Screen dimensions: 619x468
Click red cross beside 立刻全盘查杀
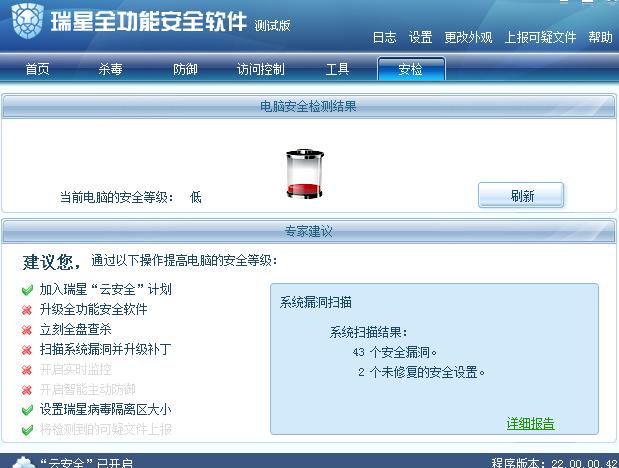(x=27, y=330)
